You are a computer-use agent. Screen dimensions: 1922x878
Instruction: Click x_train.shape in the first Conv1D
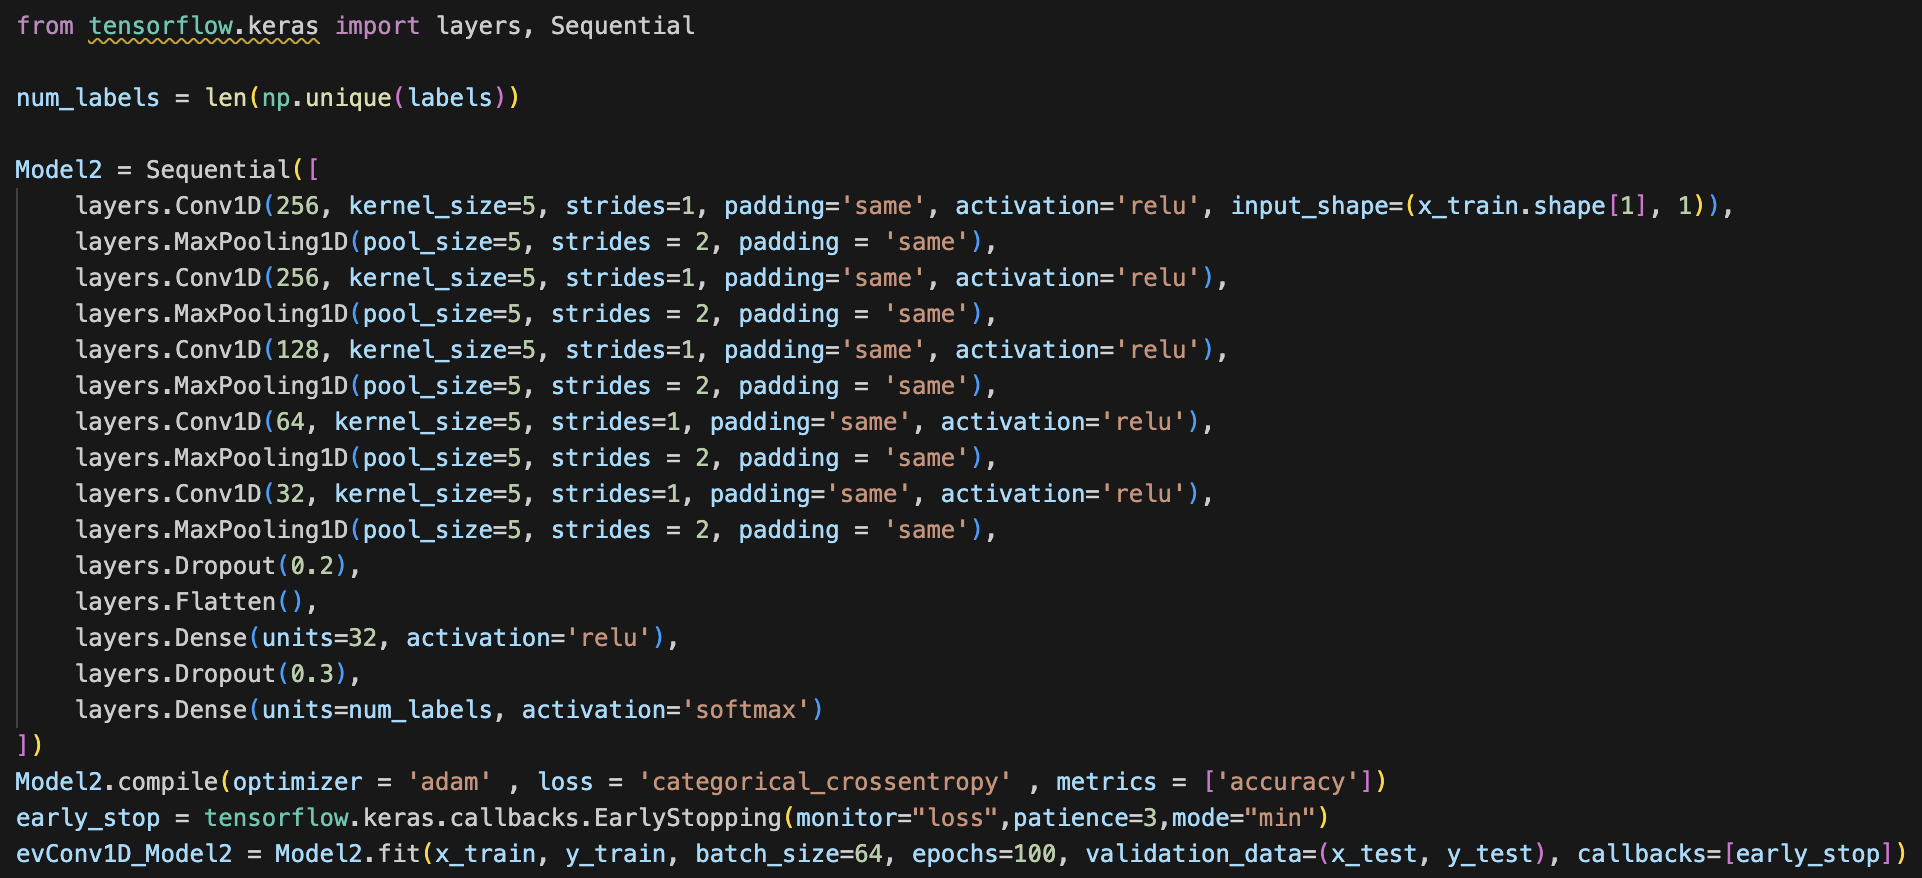point(1511,206)
